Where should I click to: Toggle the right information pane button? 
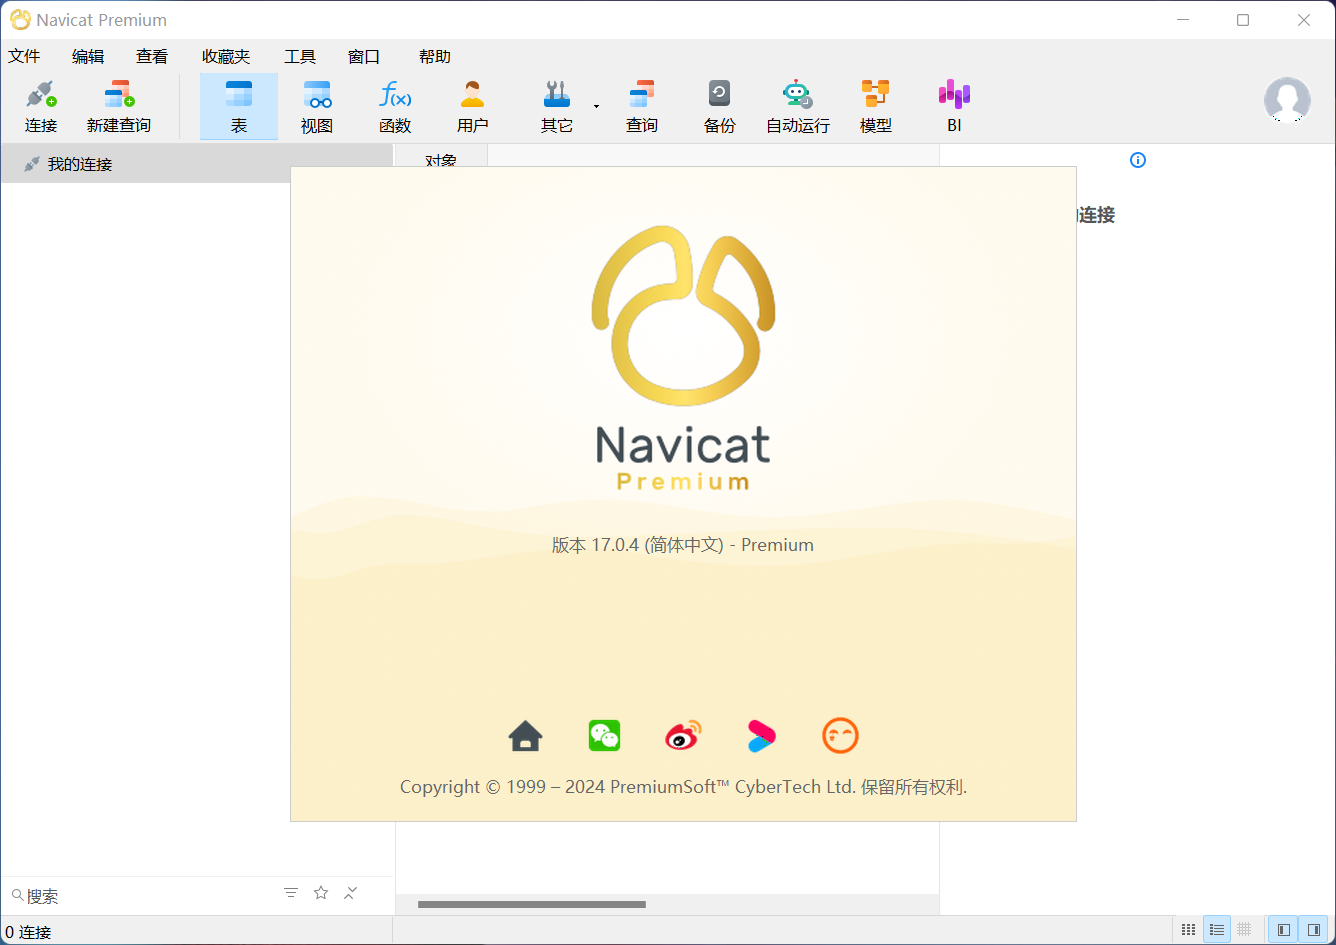1314,930
